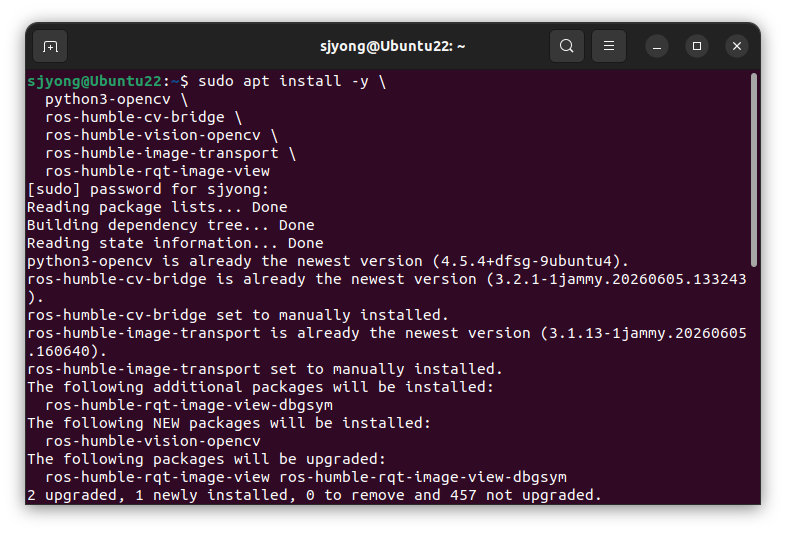
Task: Open the hamburger main menu
Action: click(x=609, y=46)
